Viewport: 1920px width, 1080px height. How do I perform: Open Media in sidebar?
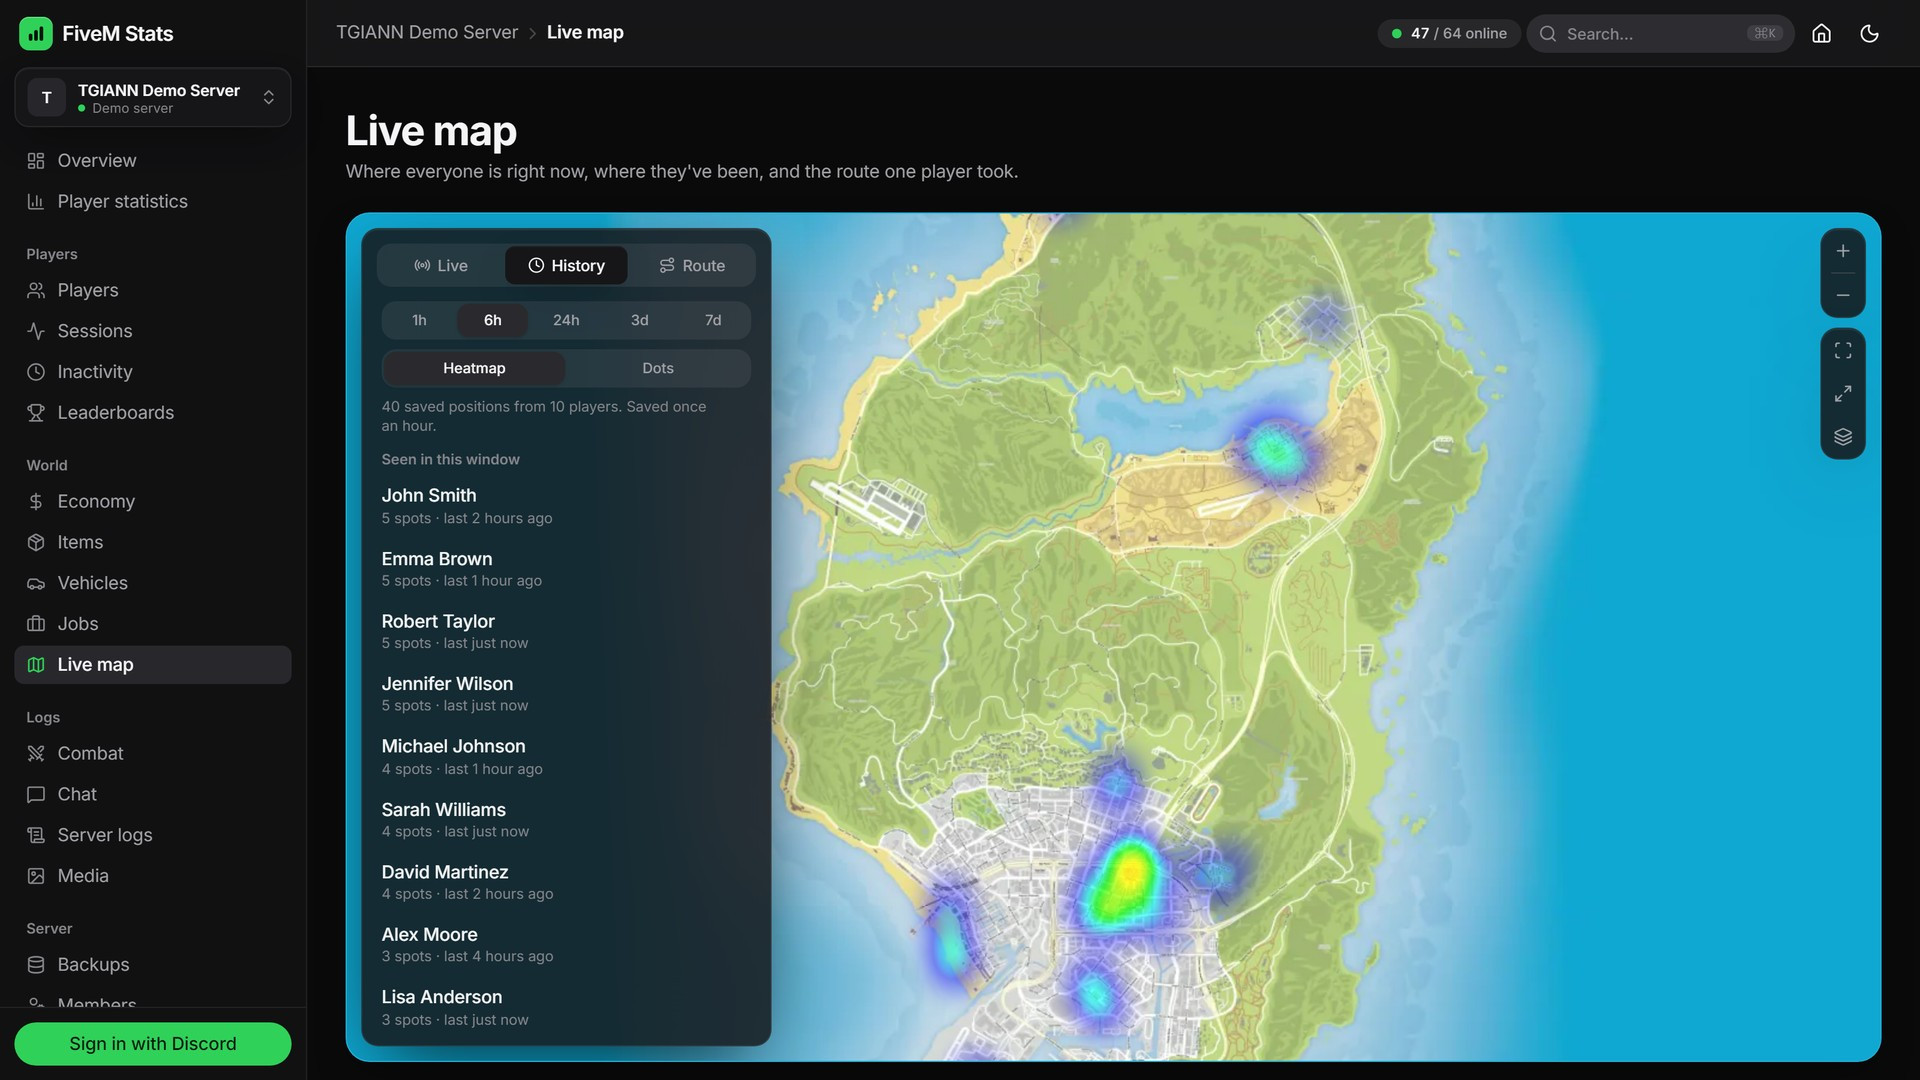(x=153, y=876)
